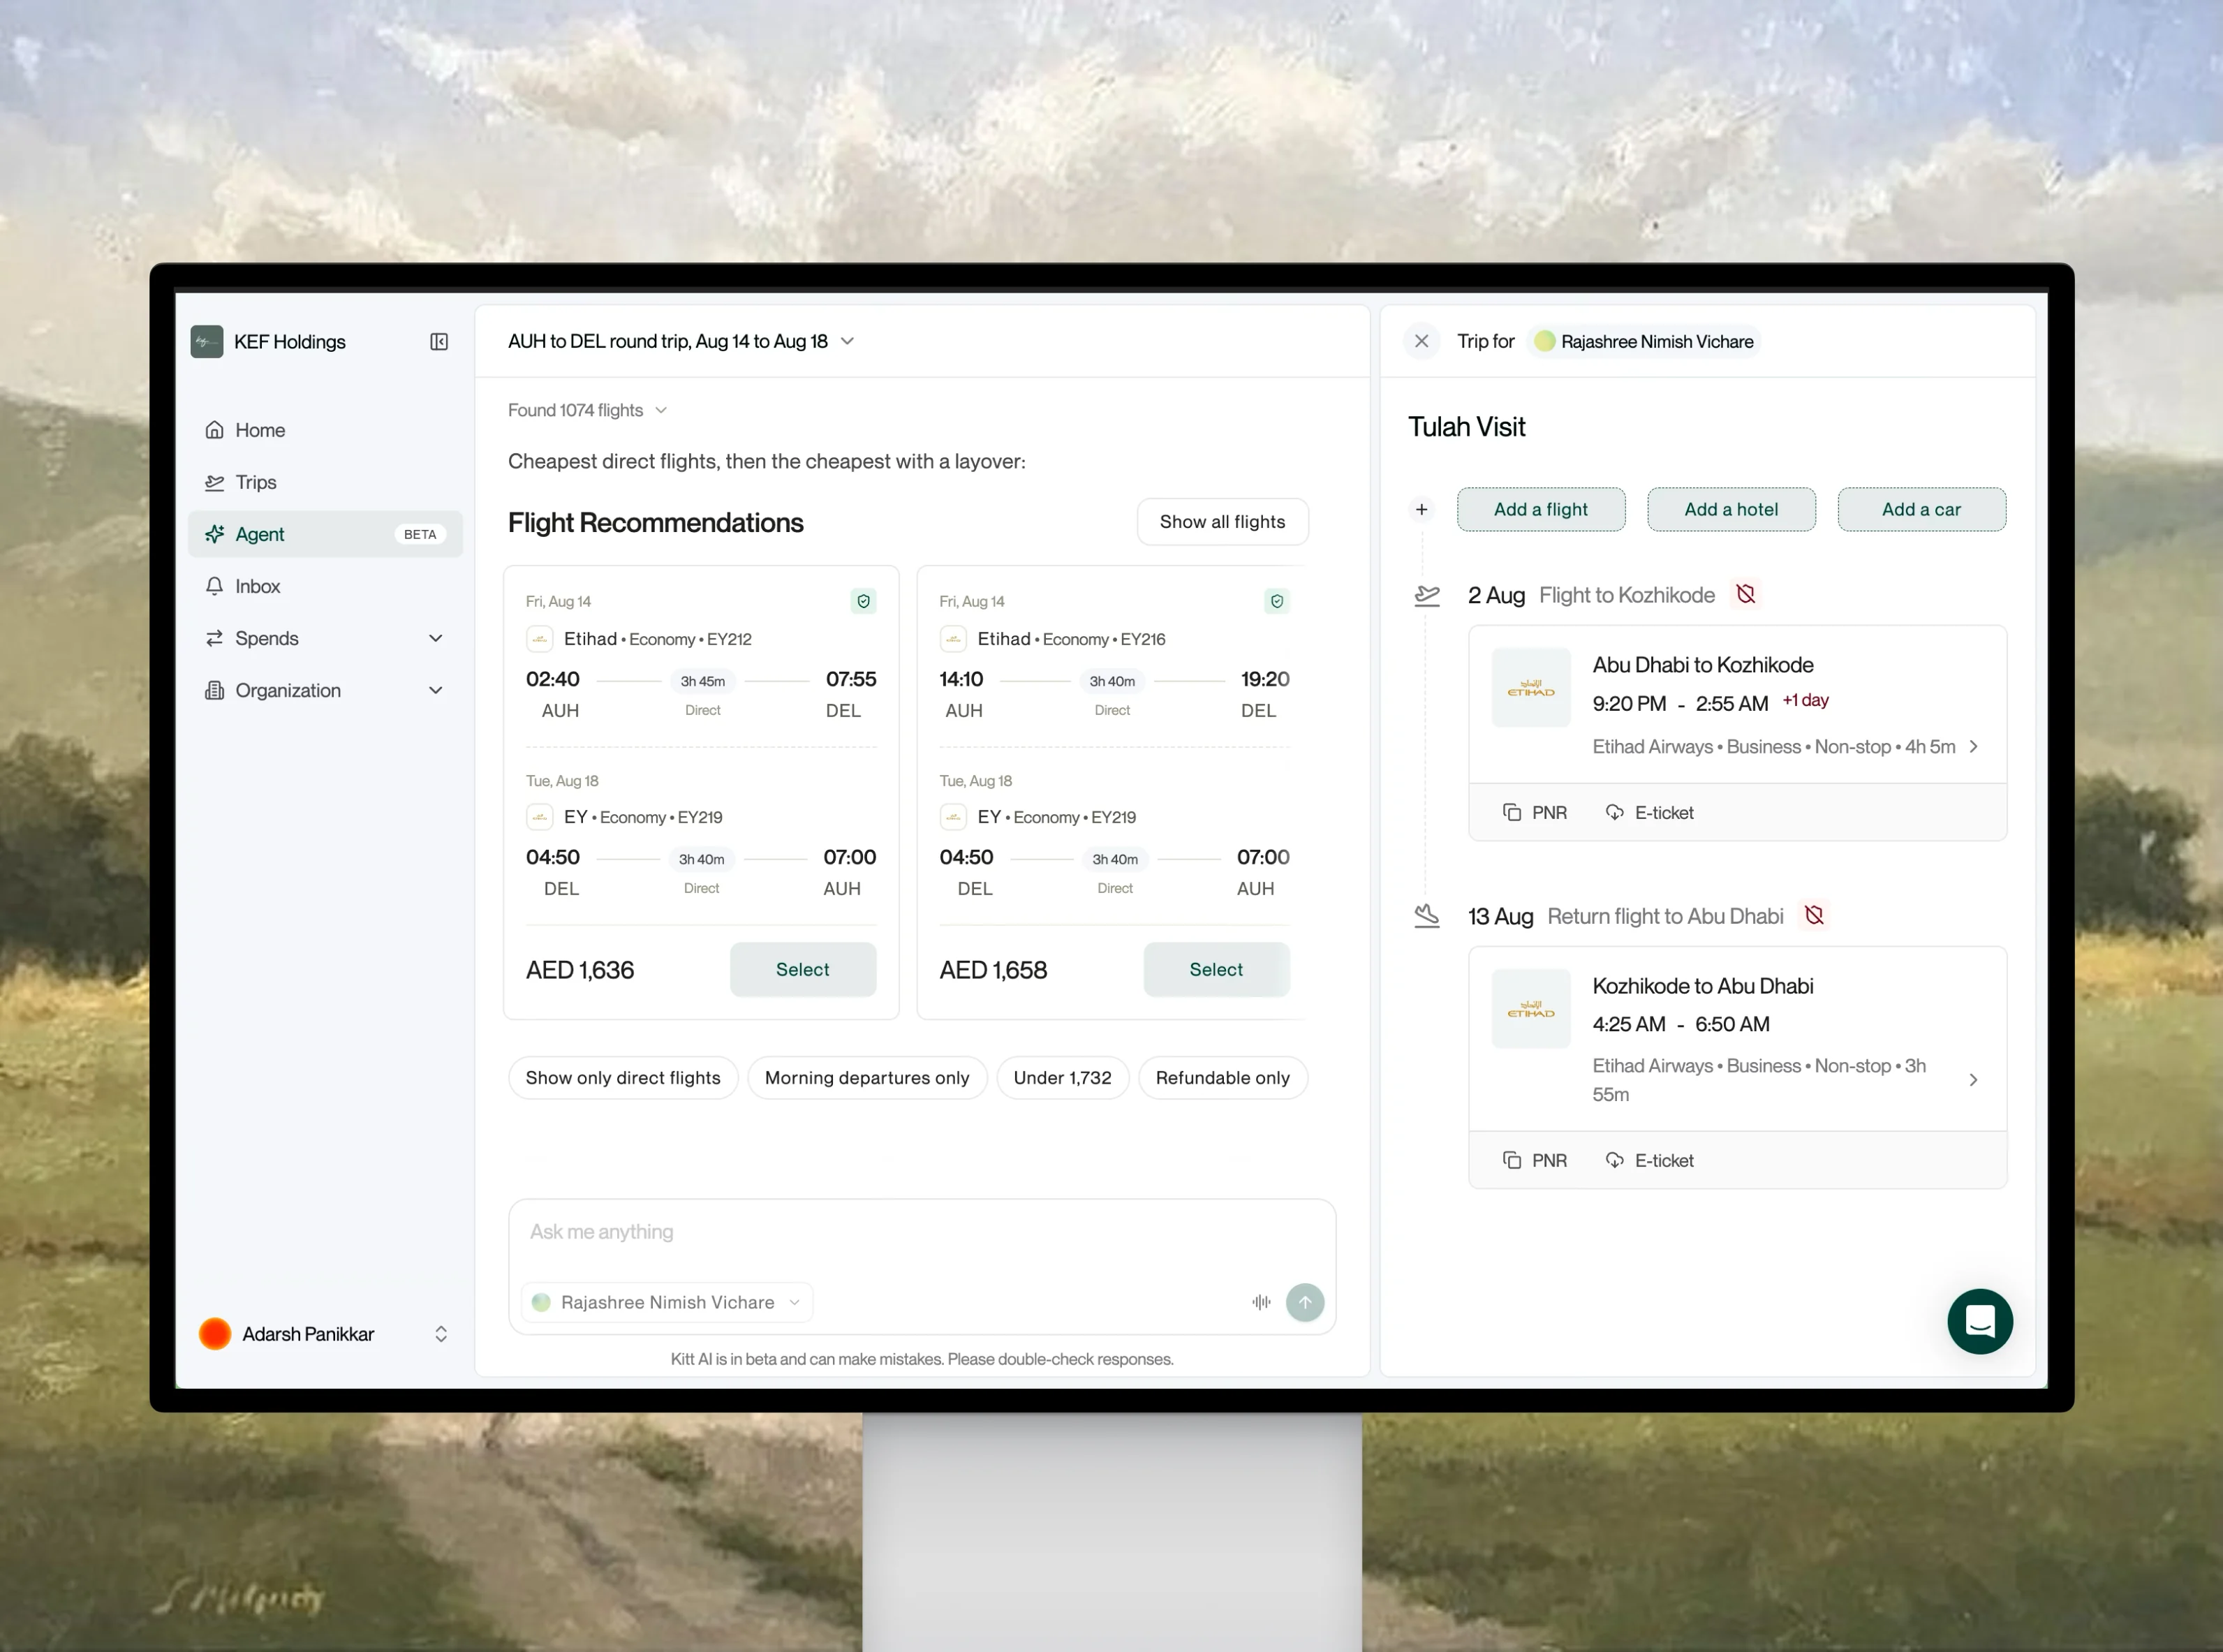Click the BETA badge next to Agent
Image resolution: width=2223 pixels, height=1652 pixels.
(420, 535)
